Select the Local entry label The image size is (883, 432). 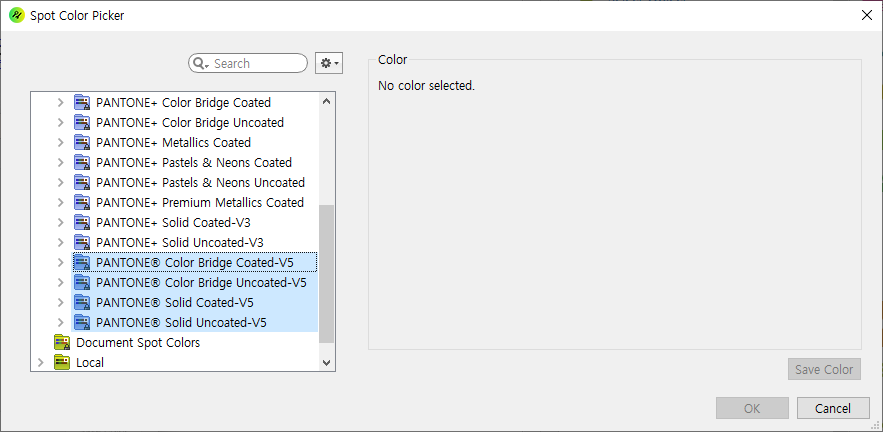pyautogui.click(x=90, y=363)
